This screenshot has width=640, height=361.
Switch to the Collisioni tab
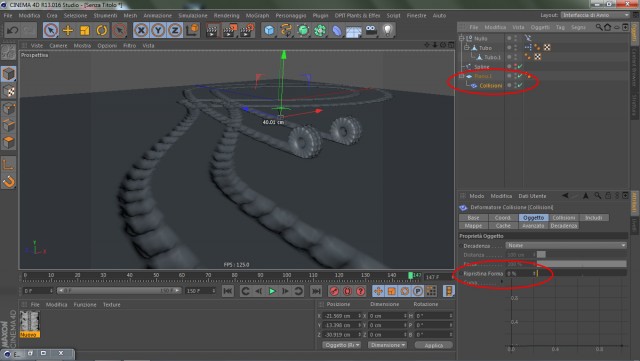tap(564, 218)
